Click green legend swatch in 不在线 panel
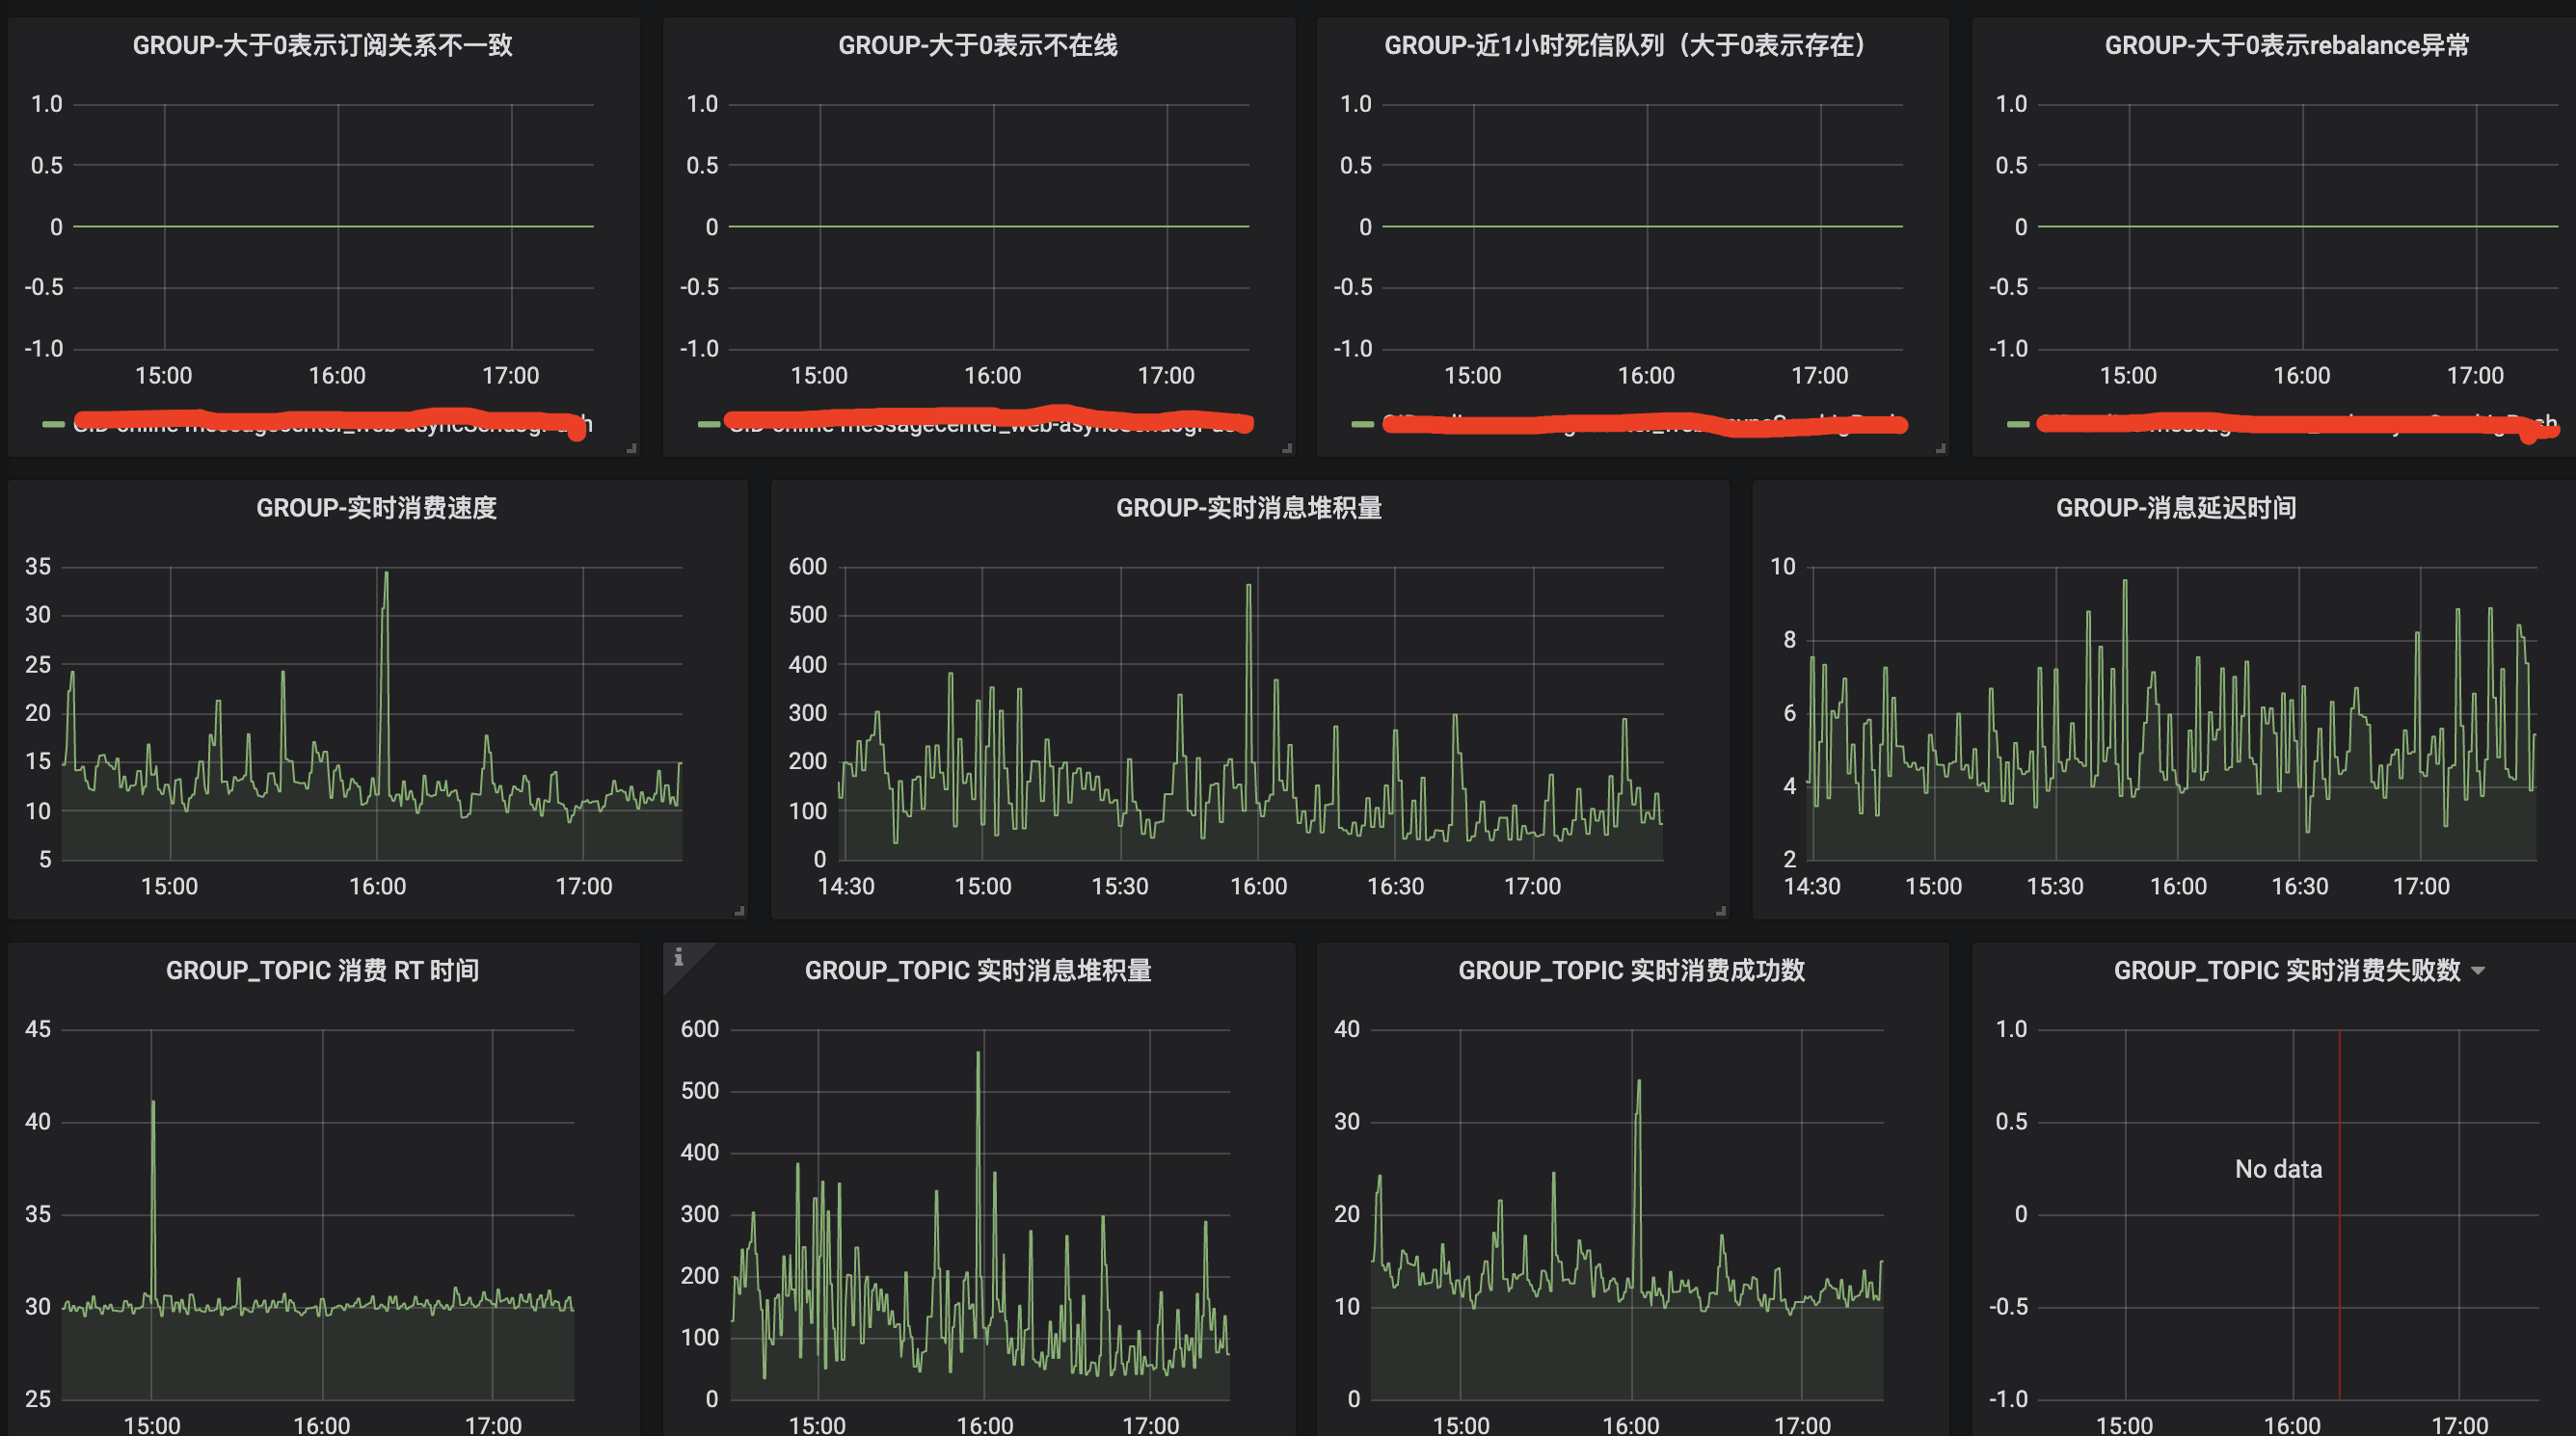This screenshot has width=2576, height=1436. [x=708, y=425]
